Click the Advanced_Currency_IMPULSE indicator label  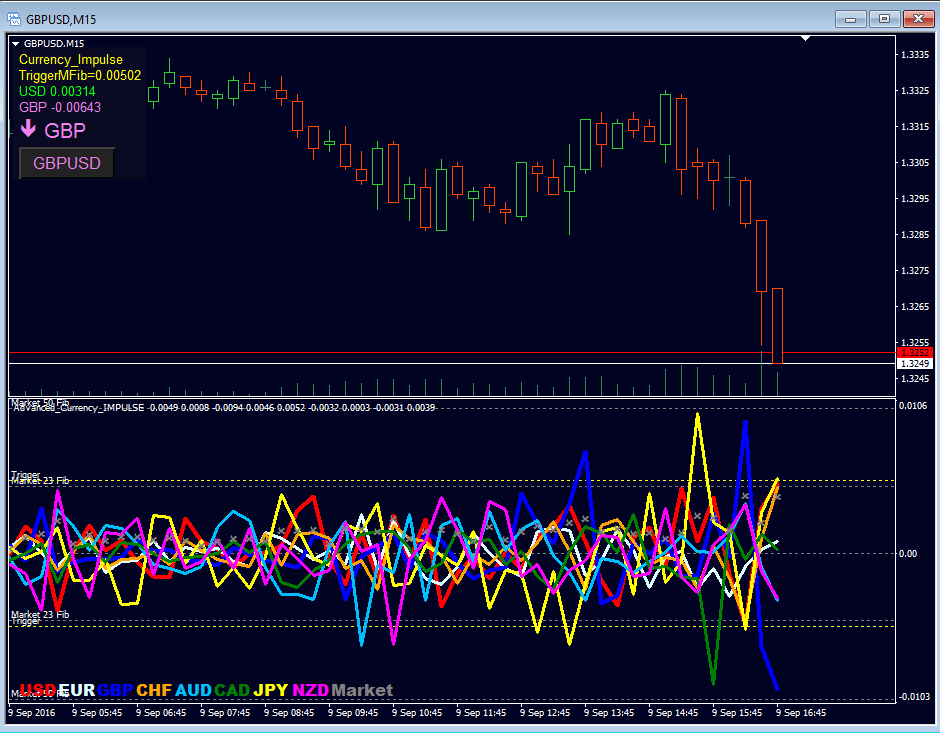(x=78, y=408)
